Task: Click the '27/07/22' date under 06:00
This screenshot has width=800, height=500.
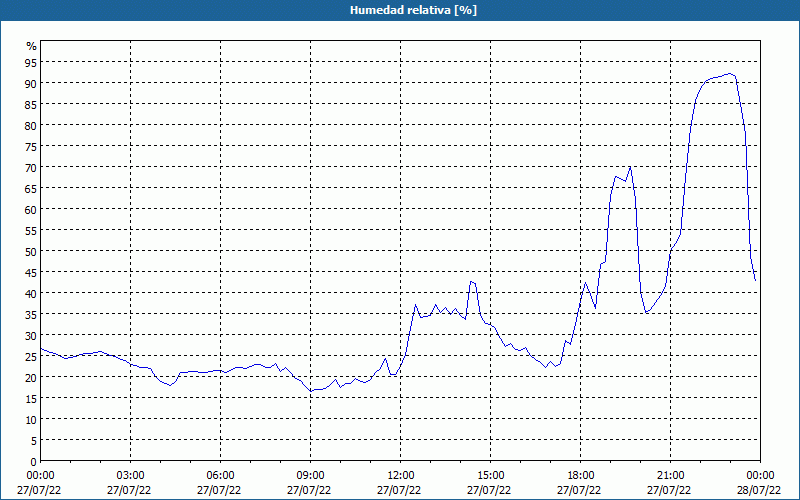Action: pyautogui.click(x=219, y=490)
